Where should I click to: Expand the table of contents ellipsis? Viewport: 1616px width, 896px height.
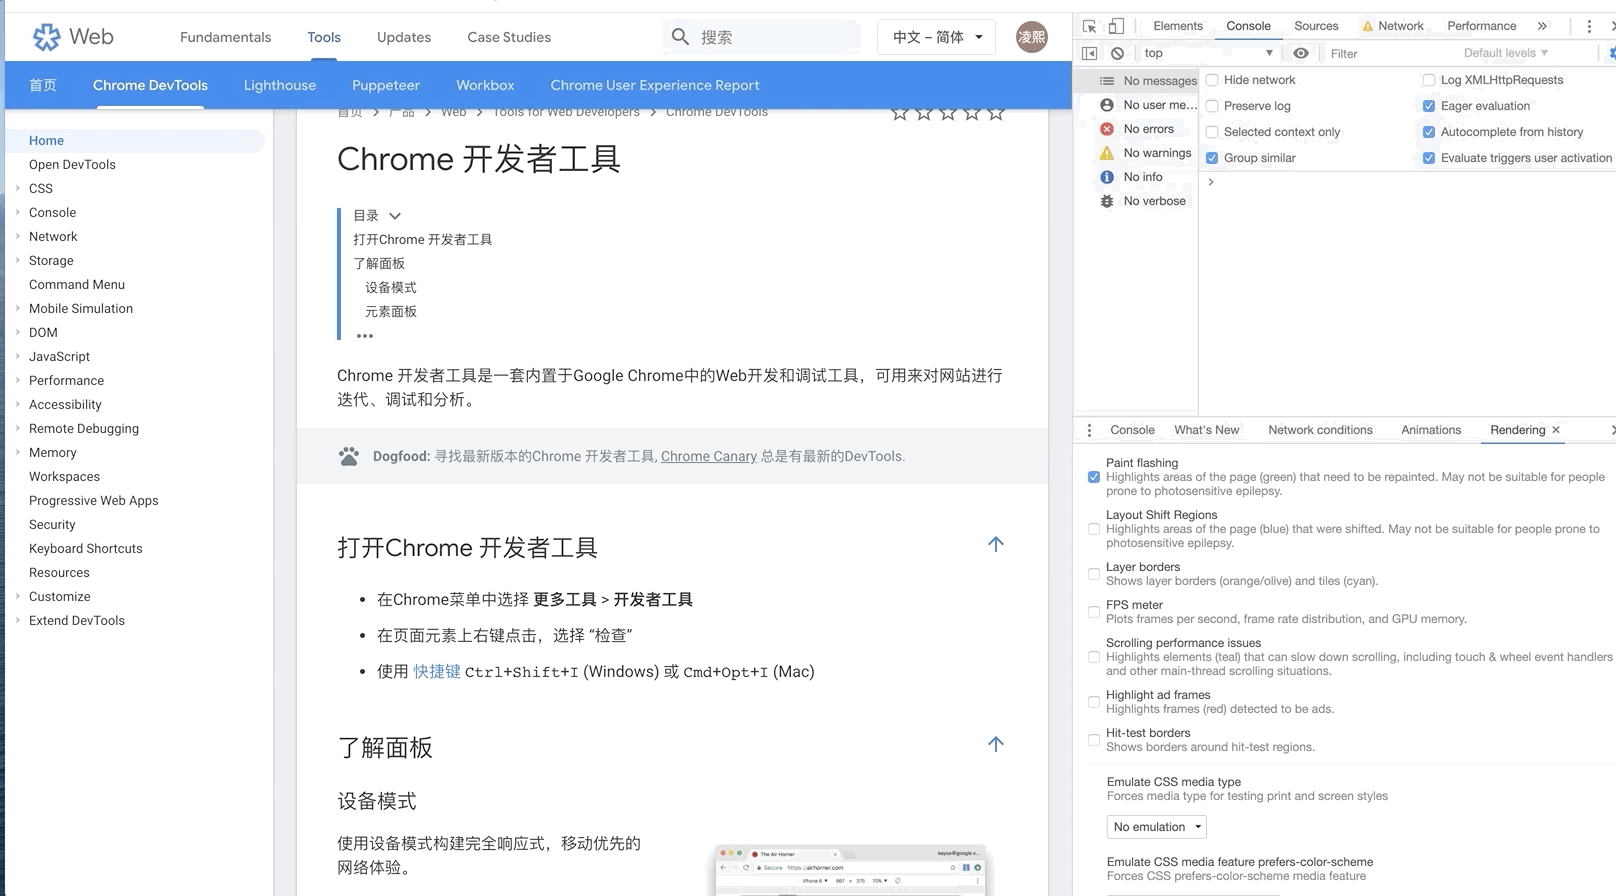[x=365, y=336]
